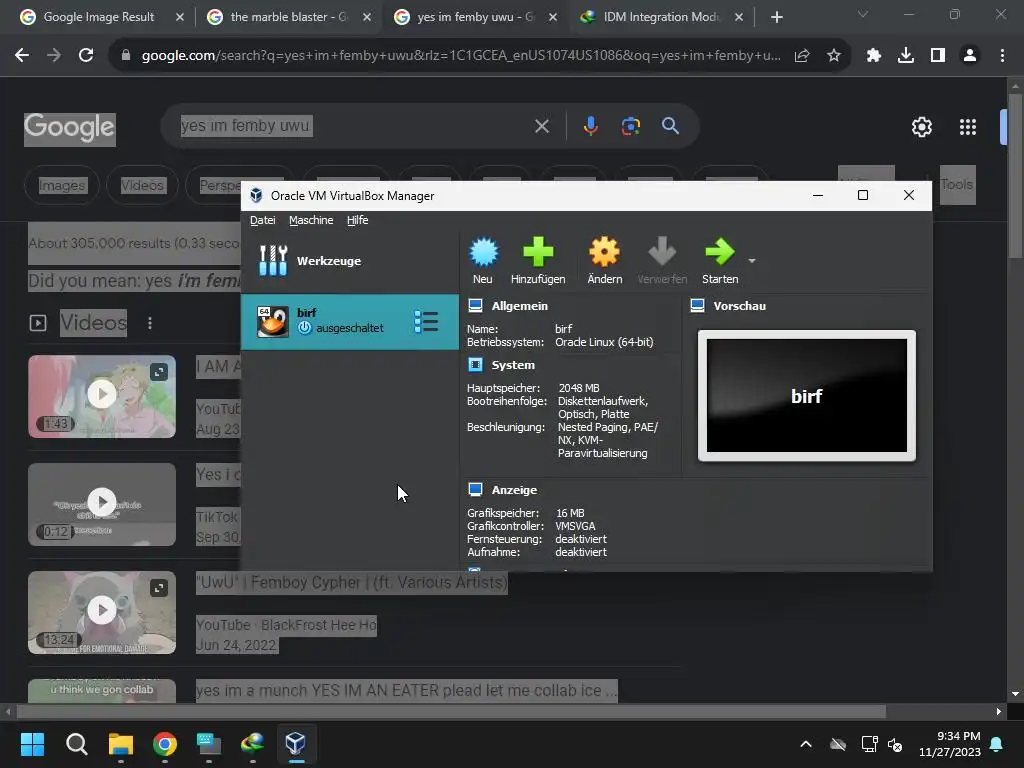Viewport: 1024px width, 768px height.
Task: Select the birf virtual machine entry
Action: [x=350, y=321]
